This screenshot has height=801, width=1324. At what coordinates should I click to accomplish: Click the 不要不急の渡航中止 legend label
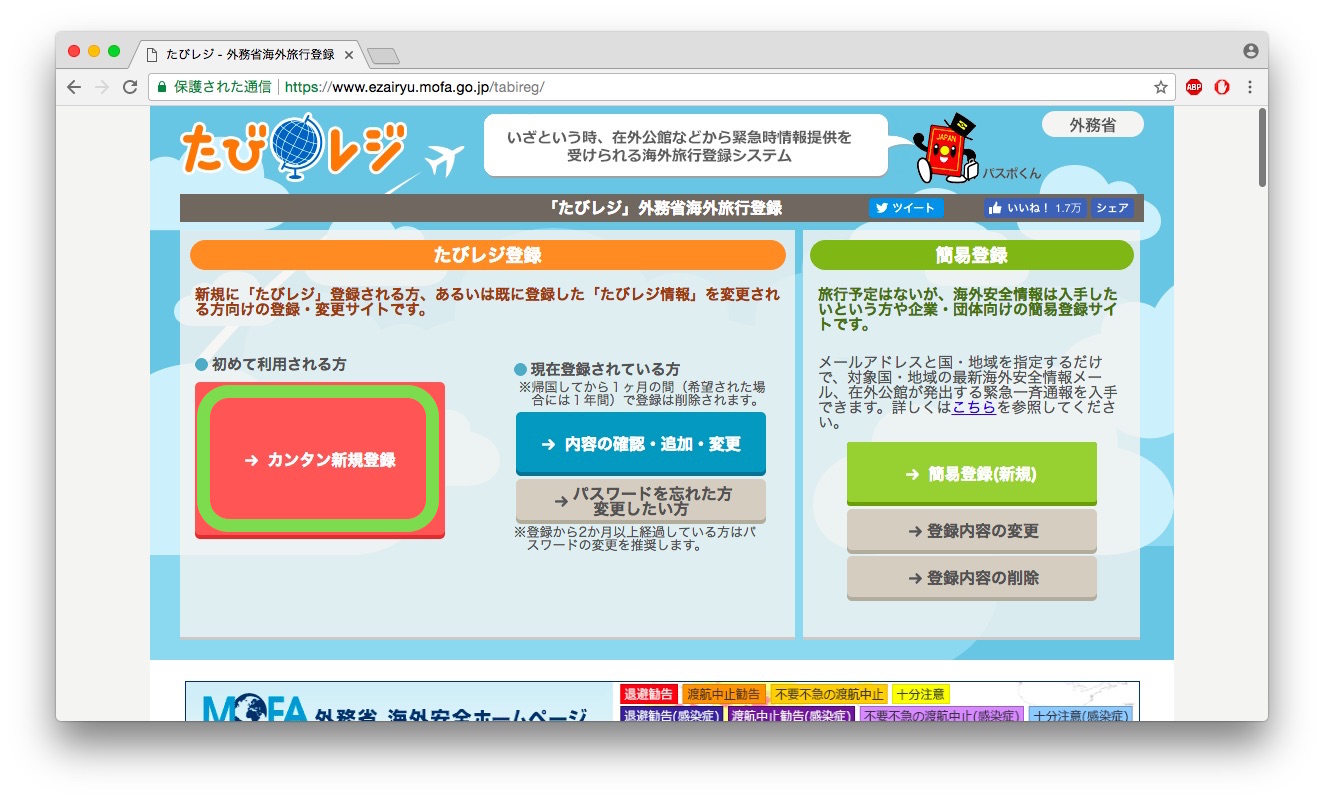(829, 694)
